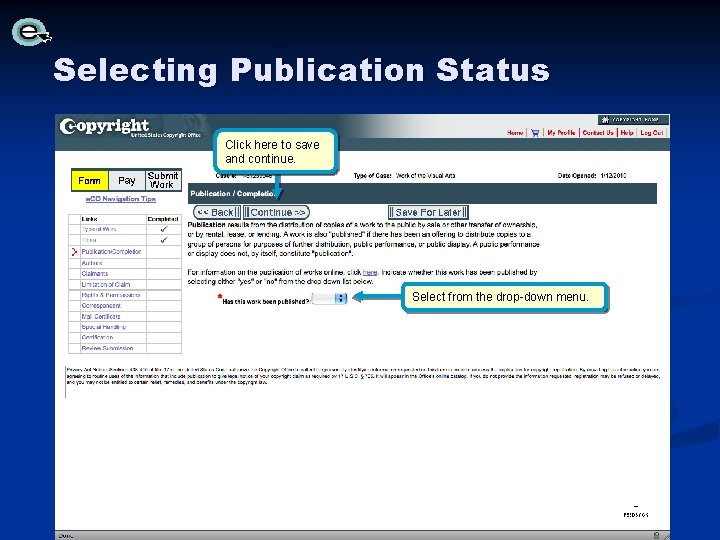Open Mail Certificate sidebar link
Screen dimensions: 720x540
(x=101, y=316)
